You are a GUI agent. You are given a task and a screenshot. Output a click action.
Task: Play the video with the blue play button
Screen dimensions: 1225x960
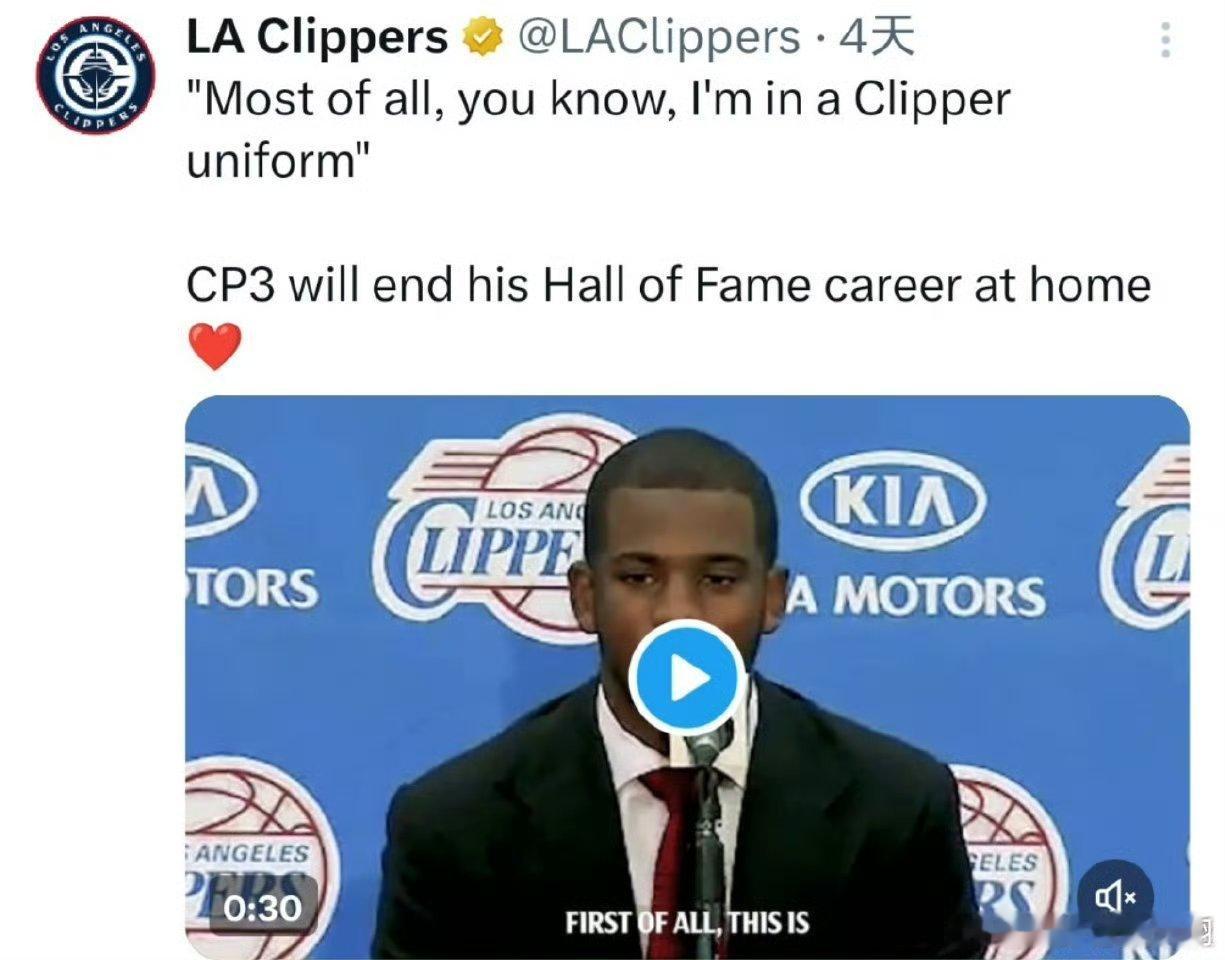687,679
